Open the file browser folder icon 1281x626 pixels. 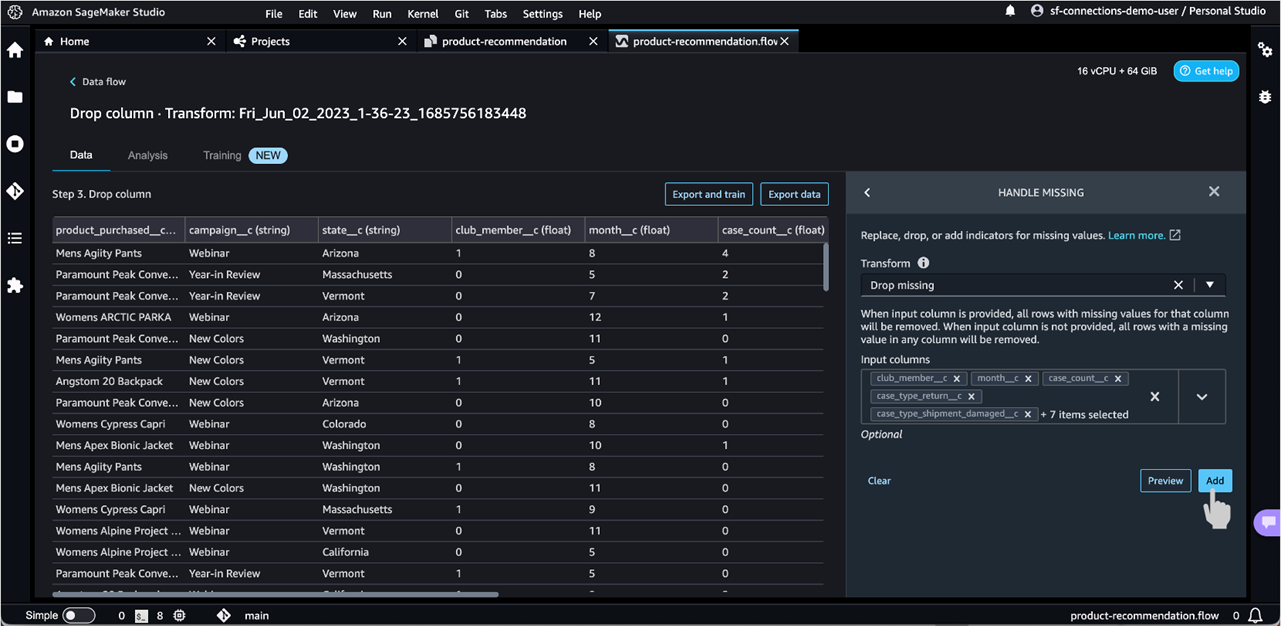pyautogui.click(x=15, y=97)
